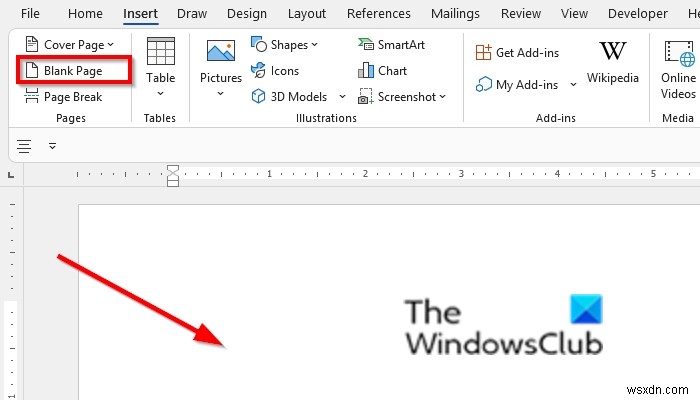Click the SmartArt icon

(366, 44)
